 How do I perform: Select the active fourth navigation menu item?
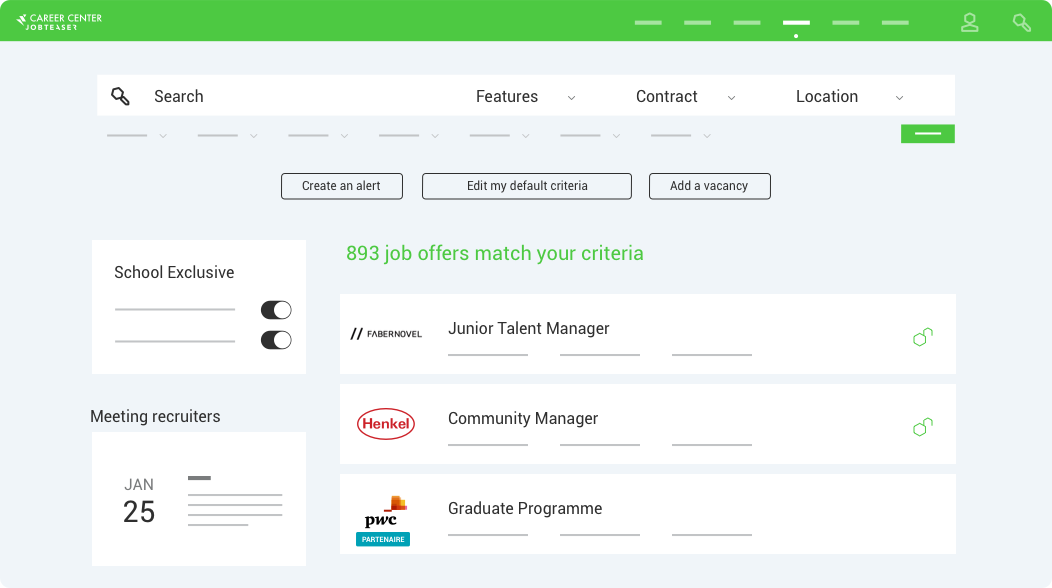coord(796,23)
